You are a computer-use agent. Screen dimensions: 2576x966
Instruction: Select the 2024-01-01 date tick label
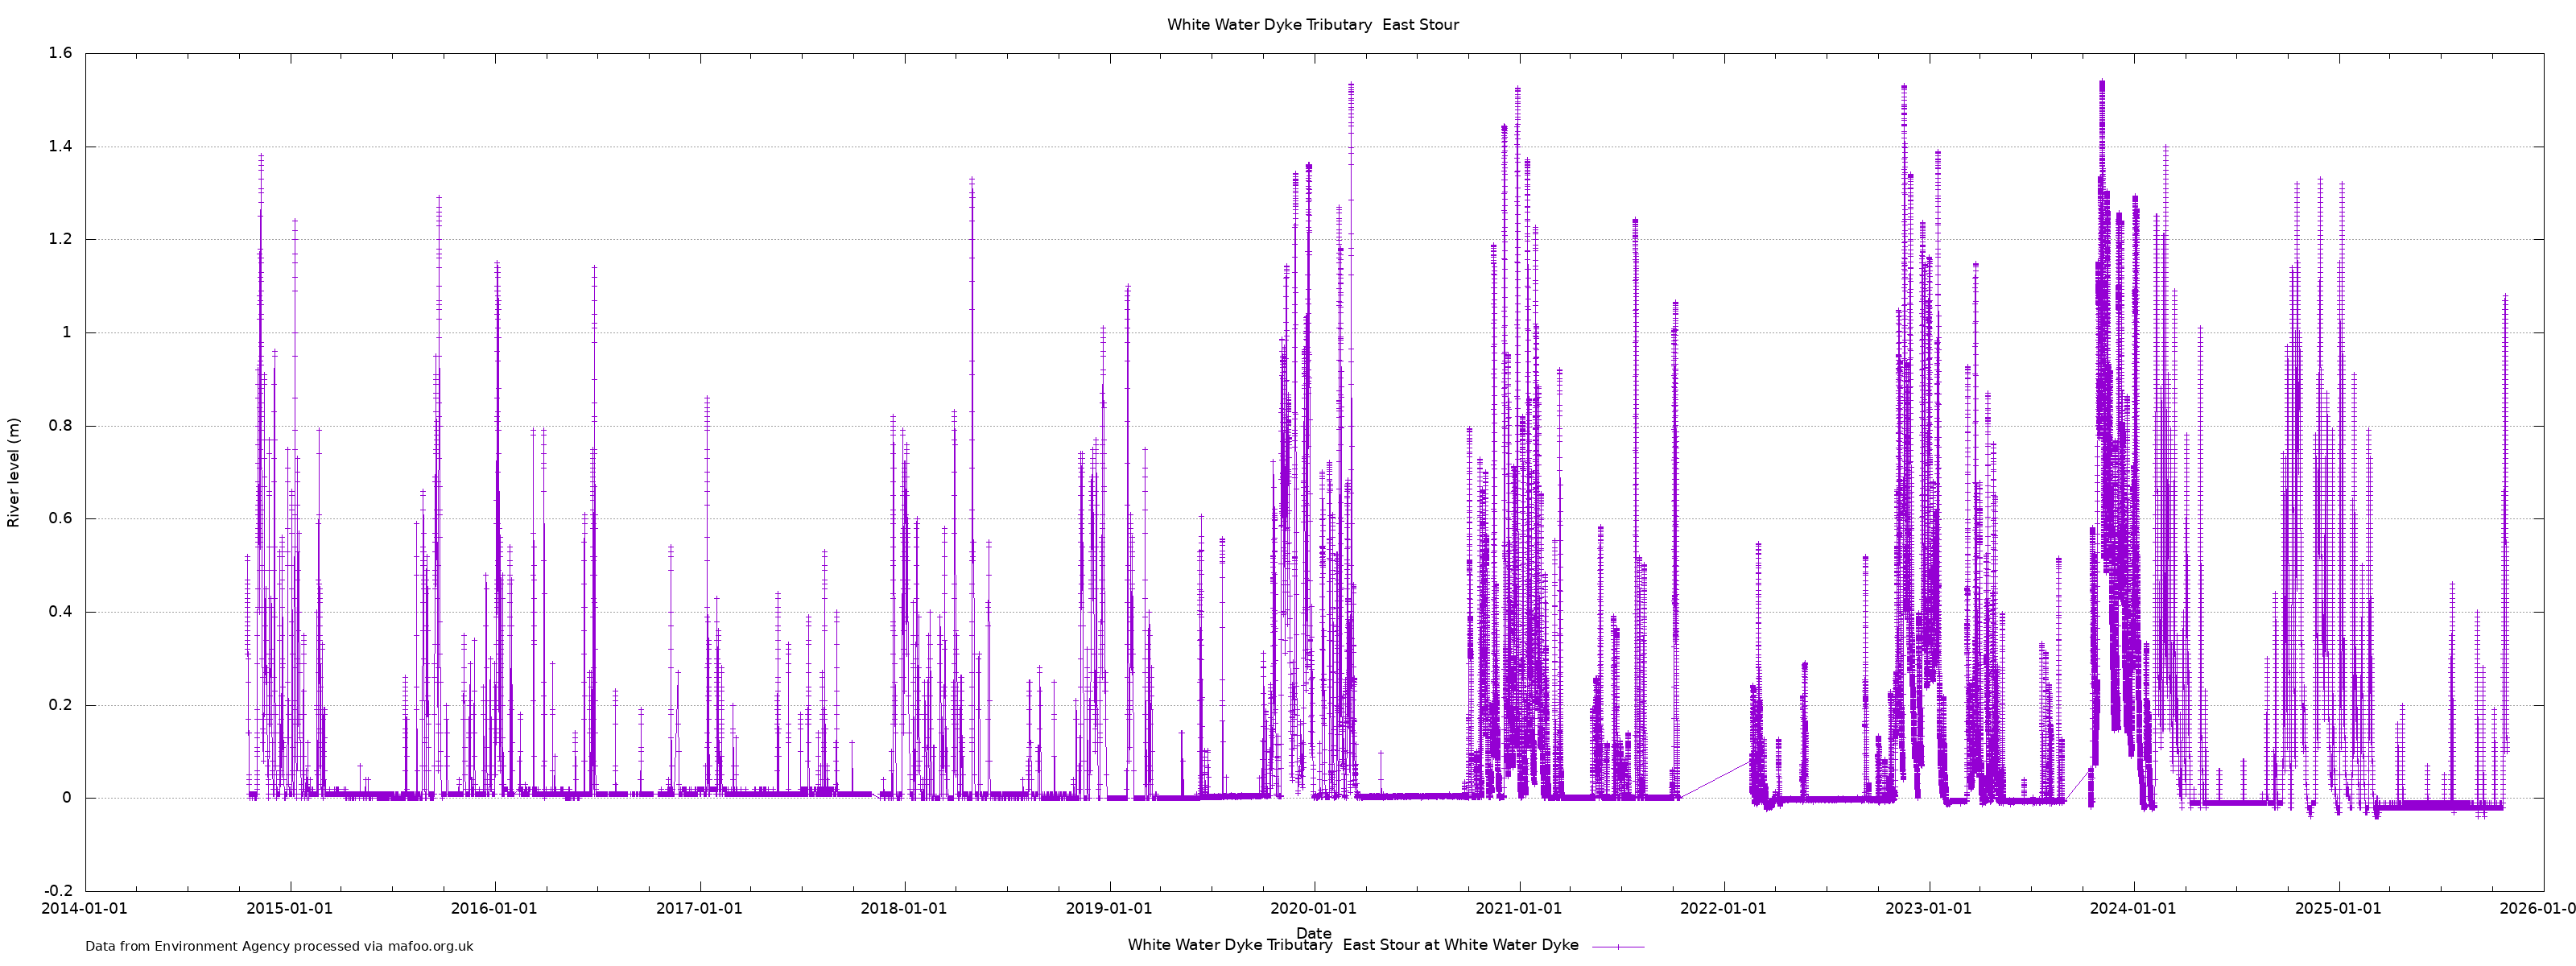2133,909
